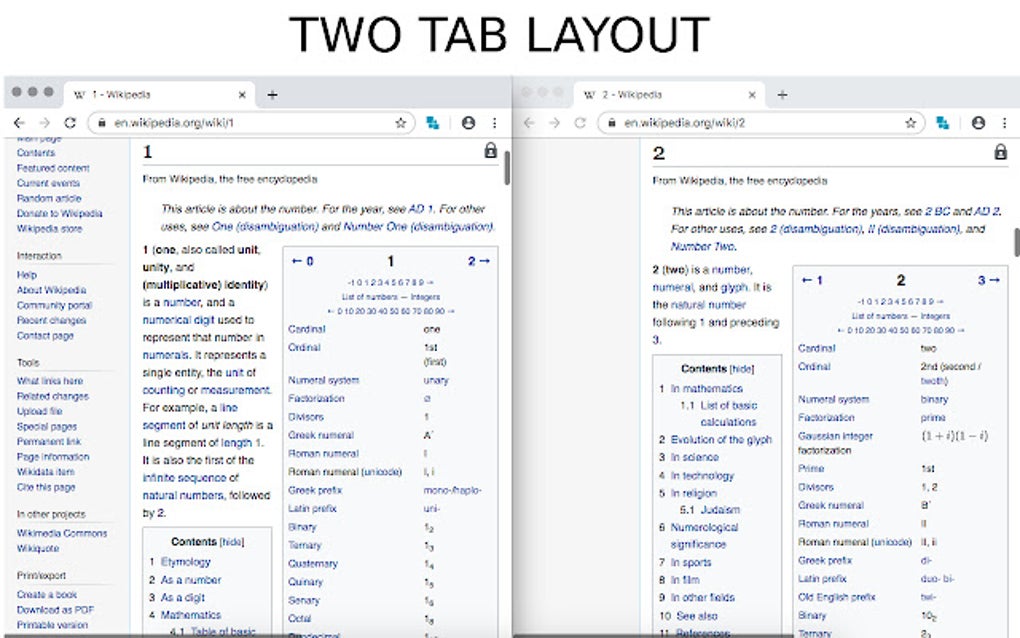
Task: Go to previous number '← 1' in infobox 2
Action: tap(812, 280)
